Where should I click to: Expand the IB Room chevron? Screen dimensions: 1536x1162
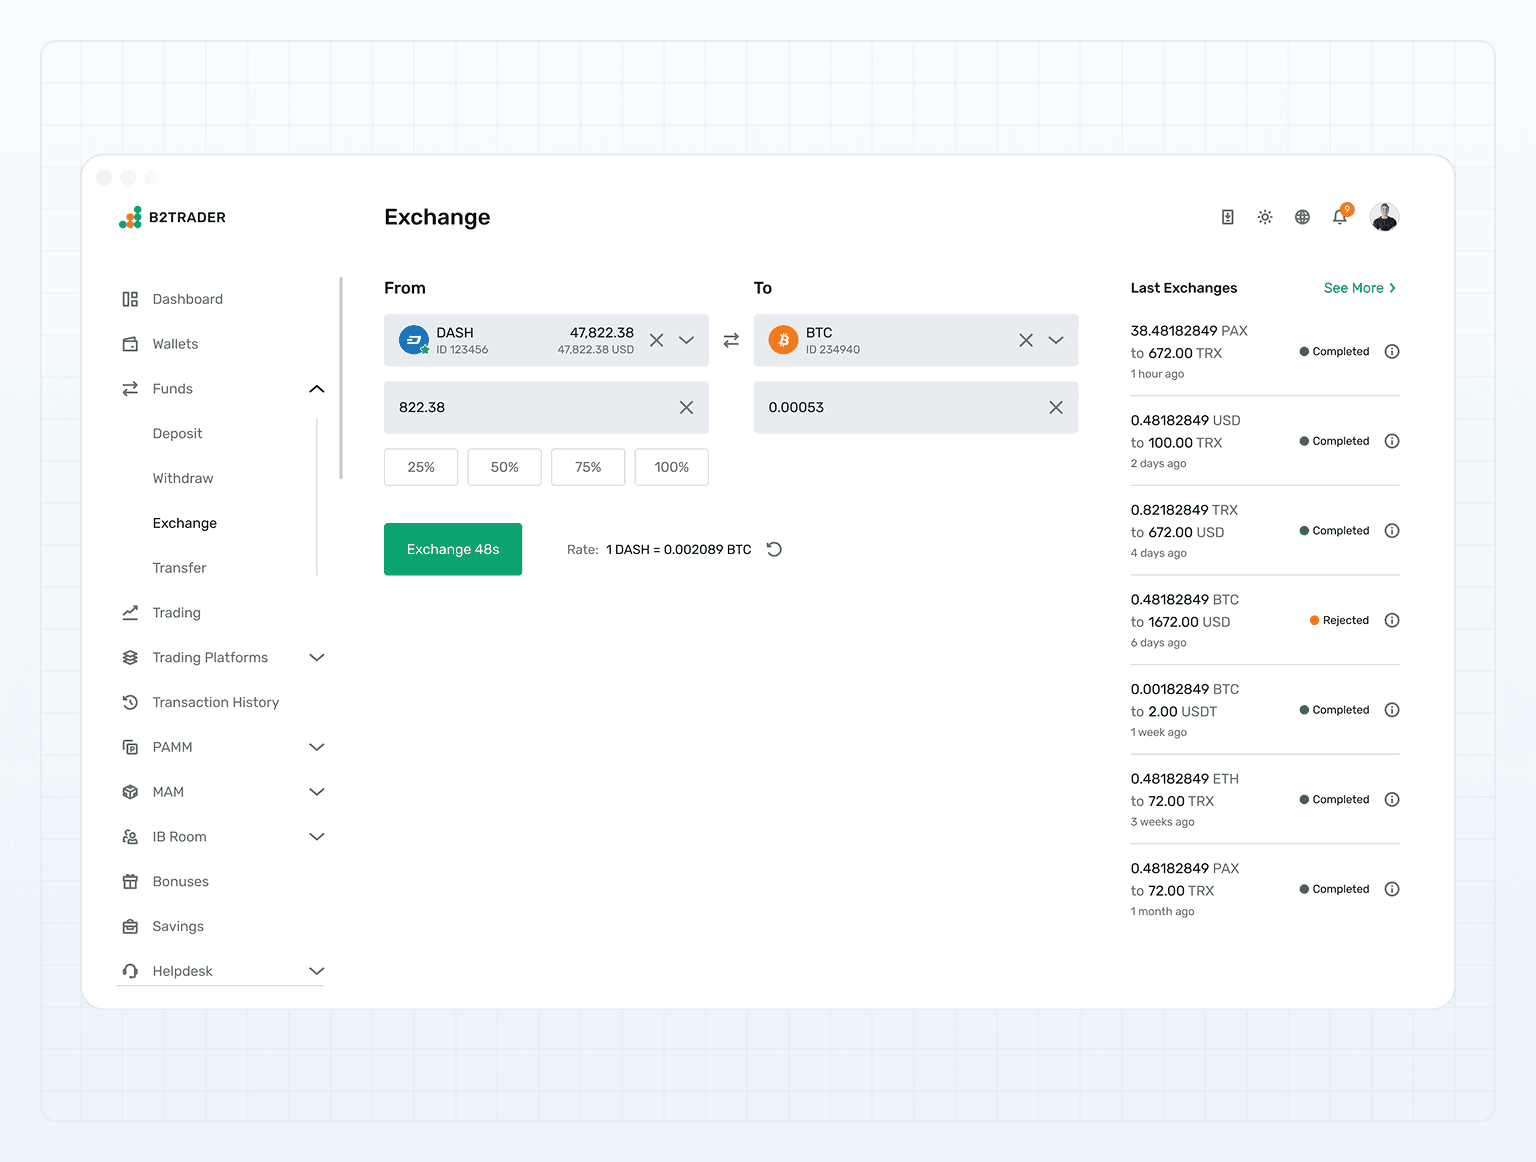point(317,837)
